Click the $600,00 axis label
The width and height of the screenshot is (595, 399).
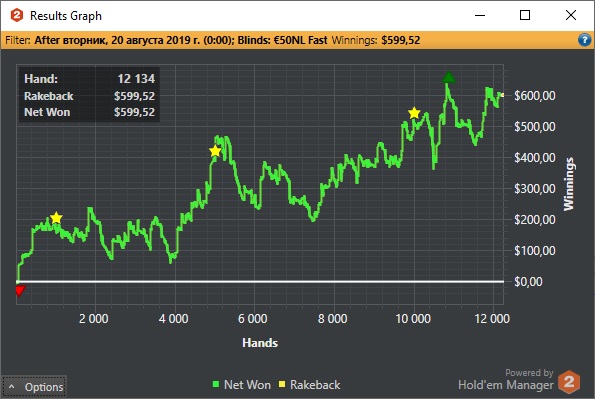(x=535, y=96)
